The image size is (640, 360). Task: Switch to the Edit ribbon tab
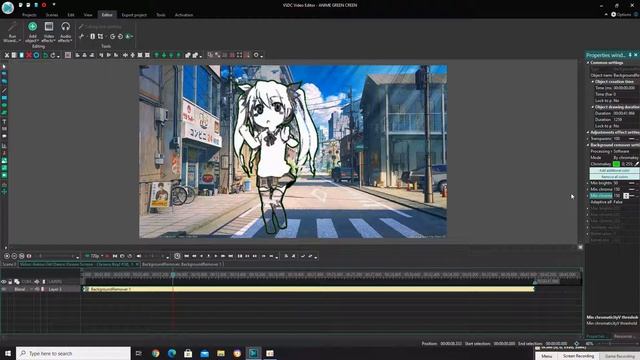(71, 15)
